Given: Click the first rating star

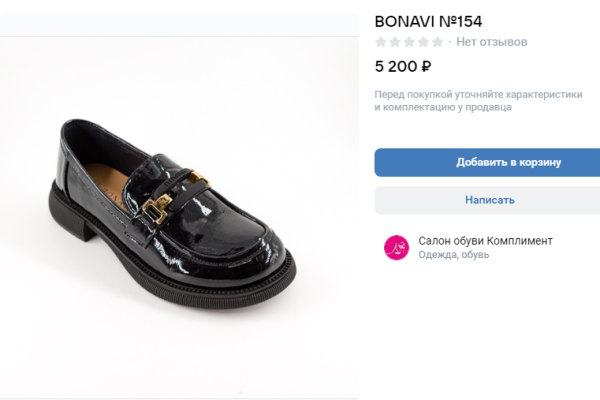Looking at the screenshot, I should pos(381,42).
